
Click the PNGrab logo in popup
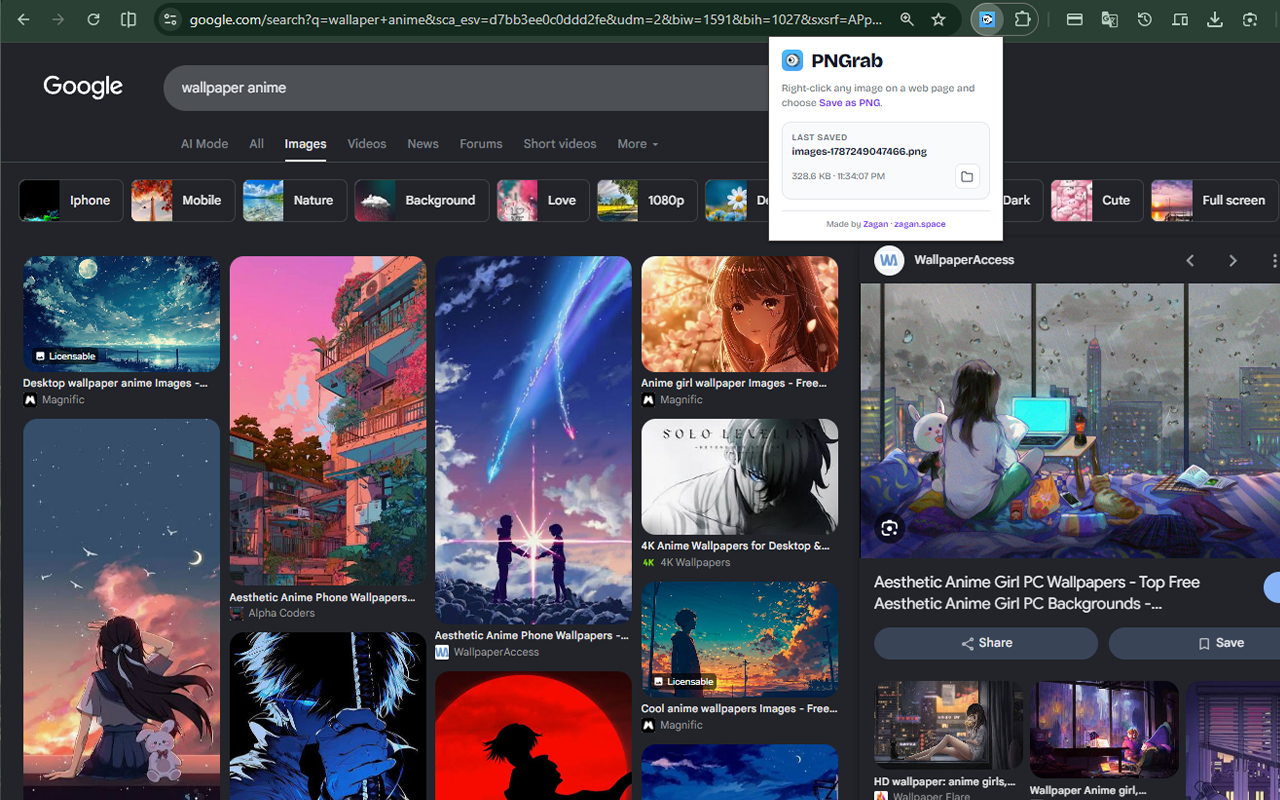point(792,61)
